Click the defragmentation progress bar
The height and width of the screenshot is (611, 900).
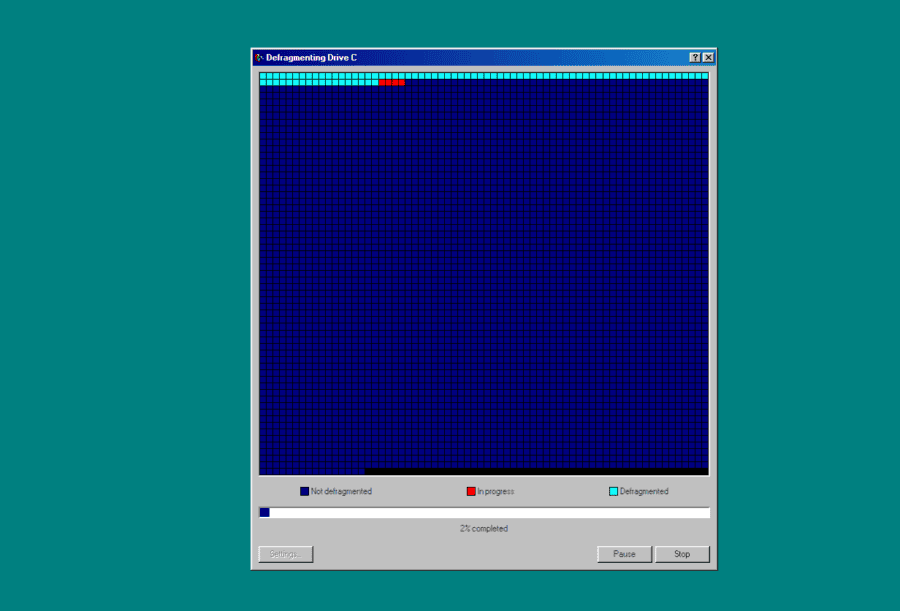pos(484,512)
